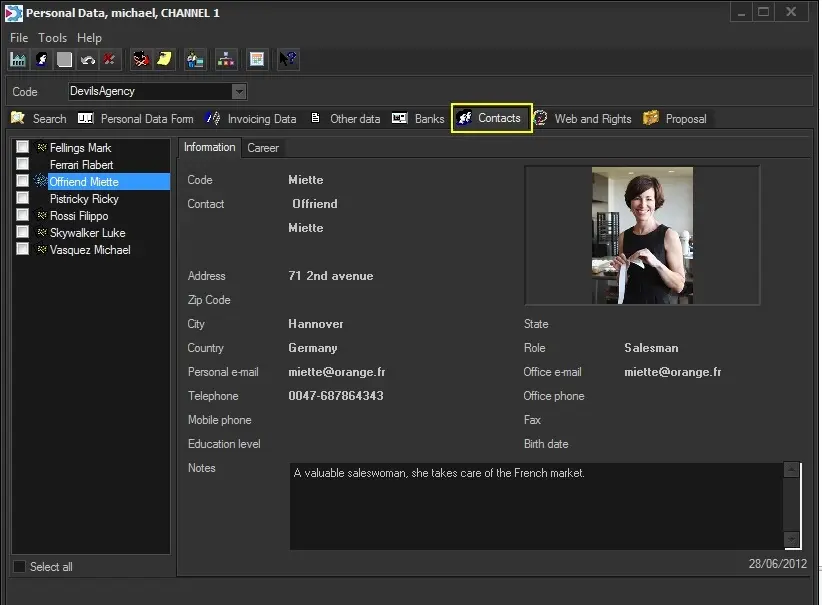
Task: Click the help pointer question mark icon
Action: pos(288,60)
